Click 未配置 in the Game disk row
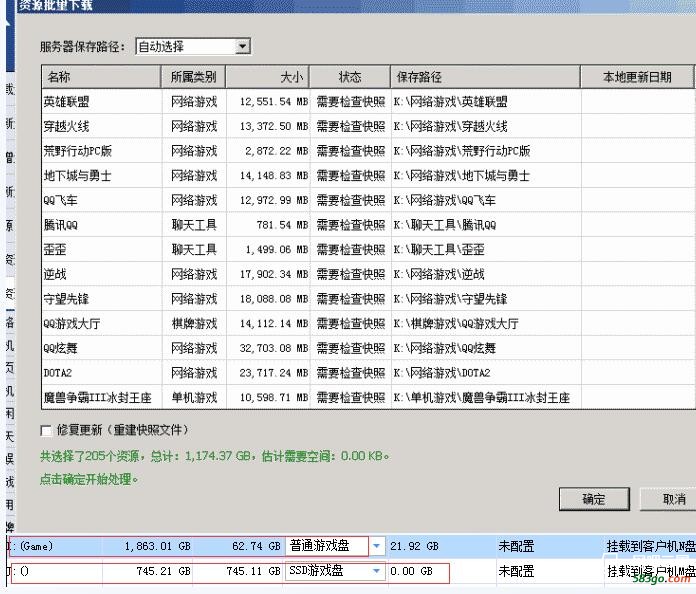Viewport: 696px width, 594px height. [x=516, y=546]
